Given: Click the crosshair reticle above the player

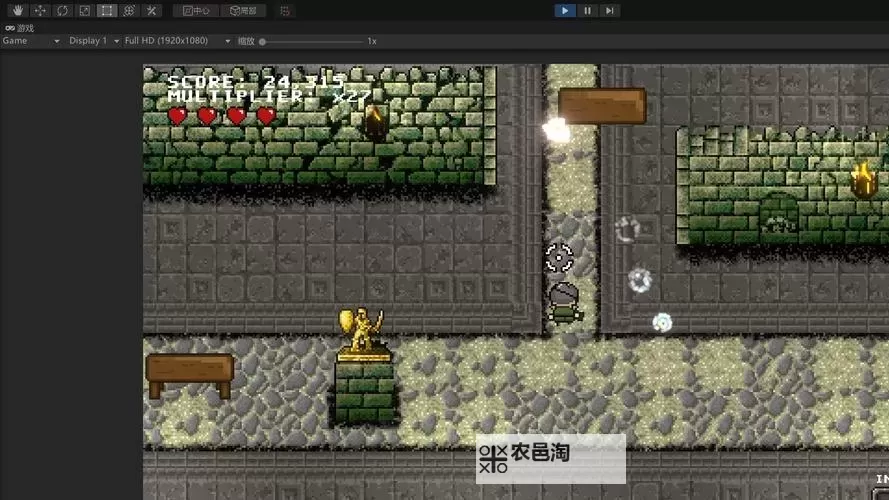Looking at the screenshot, I should (559, 258).
